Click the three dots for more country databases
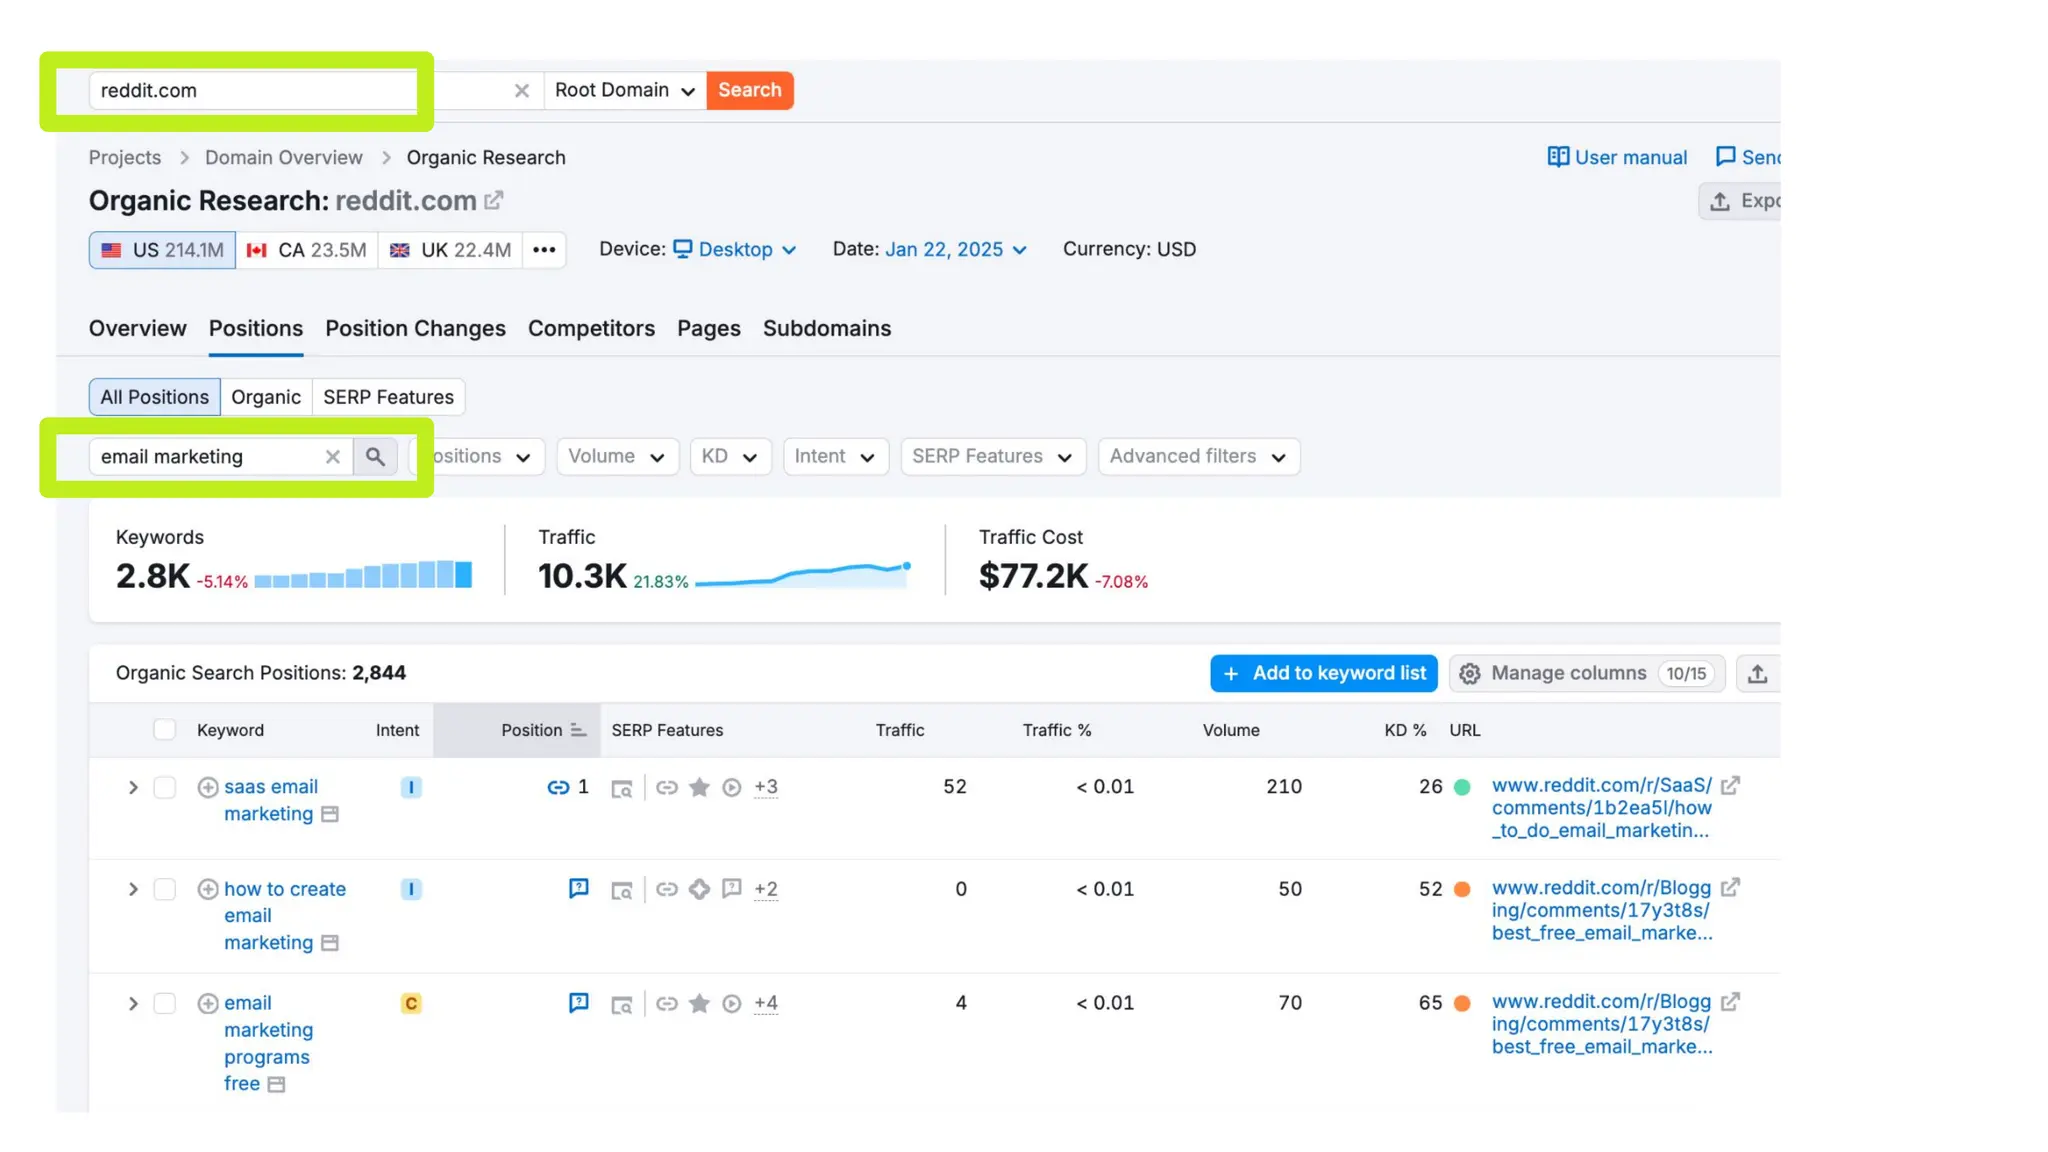Viewport: 2048px width, 1152px height. [x=544, y=250]
